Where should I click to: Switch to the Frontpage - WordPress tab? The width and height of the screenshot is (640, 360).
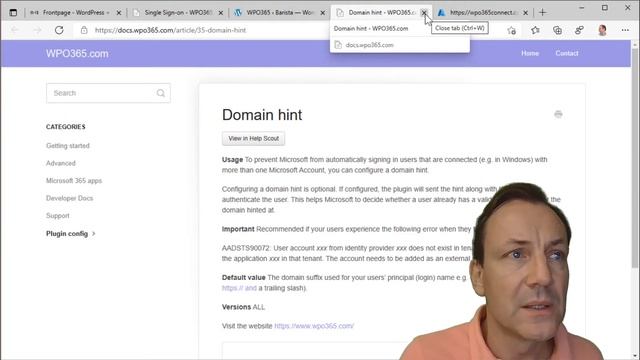click(76, 13)
